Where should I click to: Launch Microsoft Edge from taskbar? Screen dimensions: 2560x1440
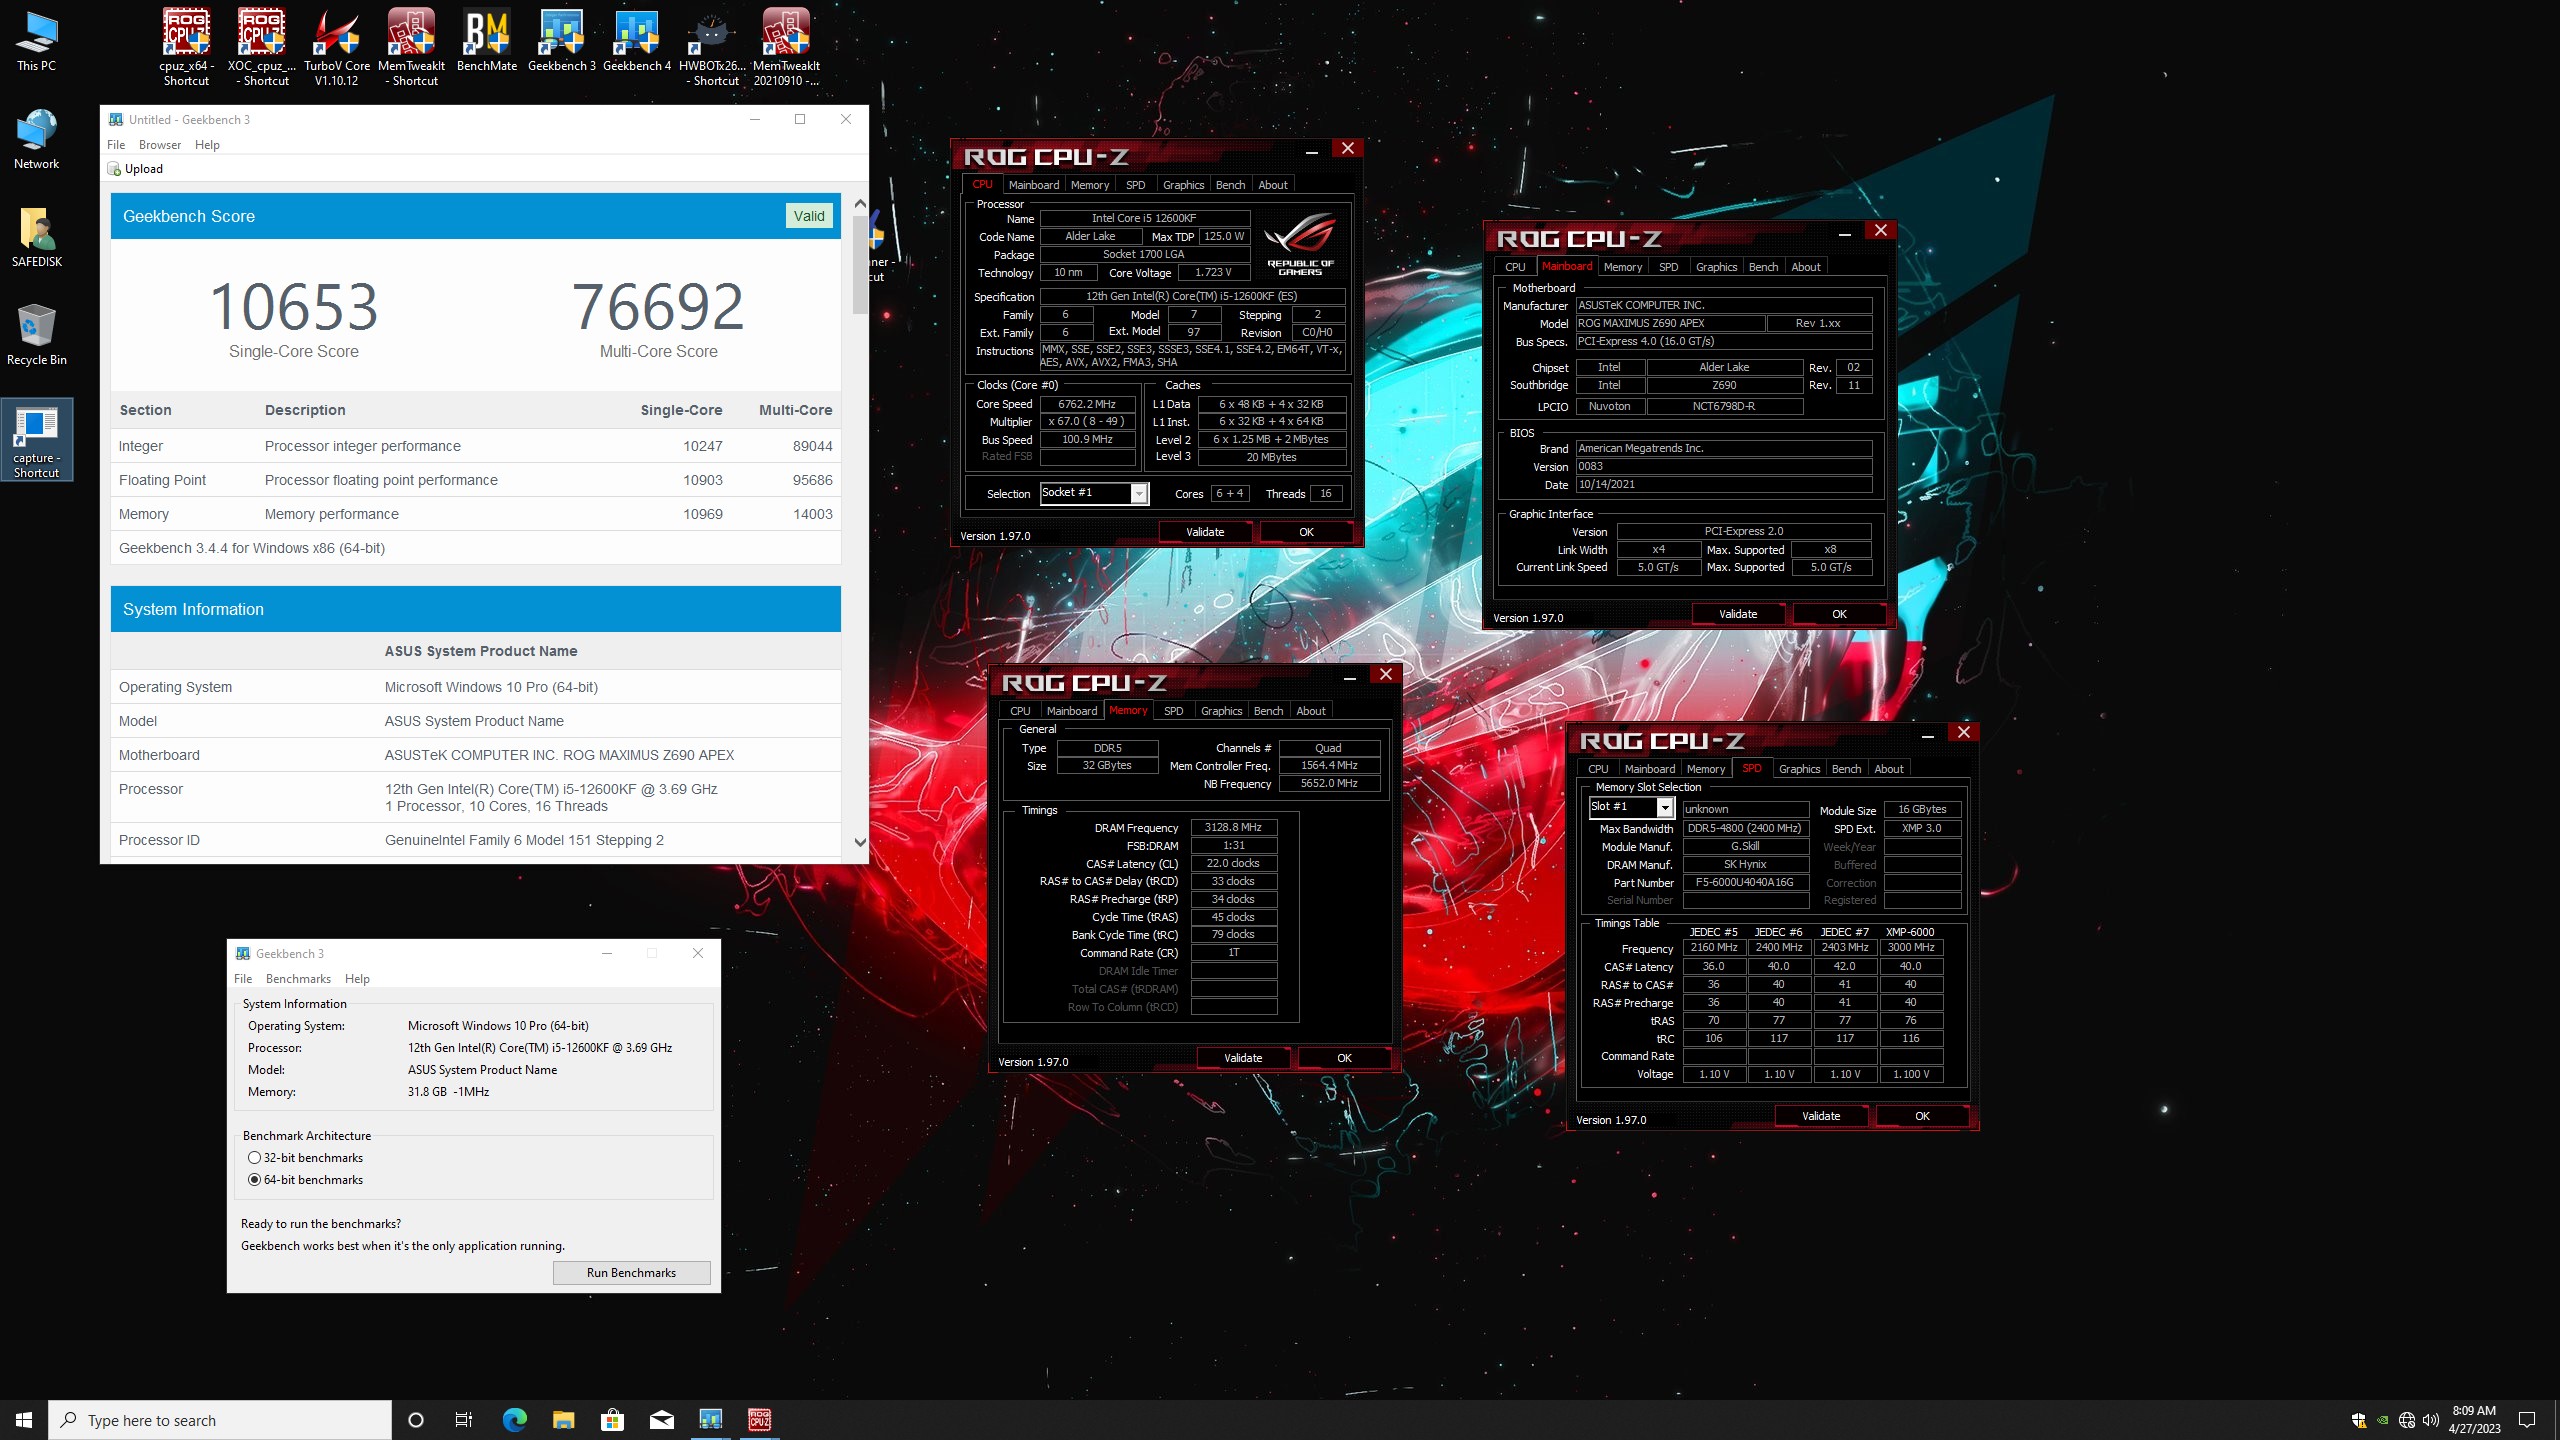(x=514, y=1420)
